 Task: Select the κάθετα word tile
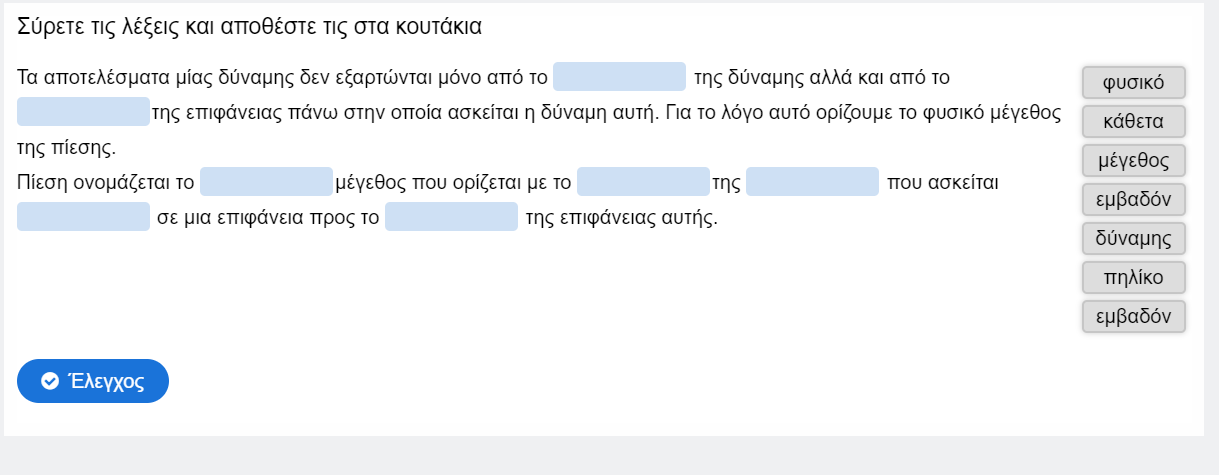pyautogui.click(x=1133, y=121)
